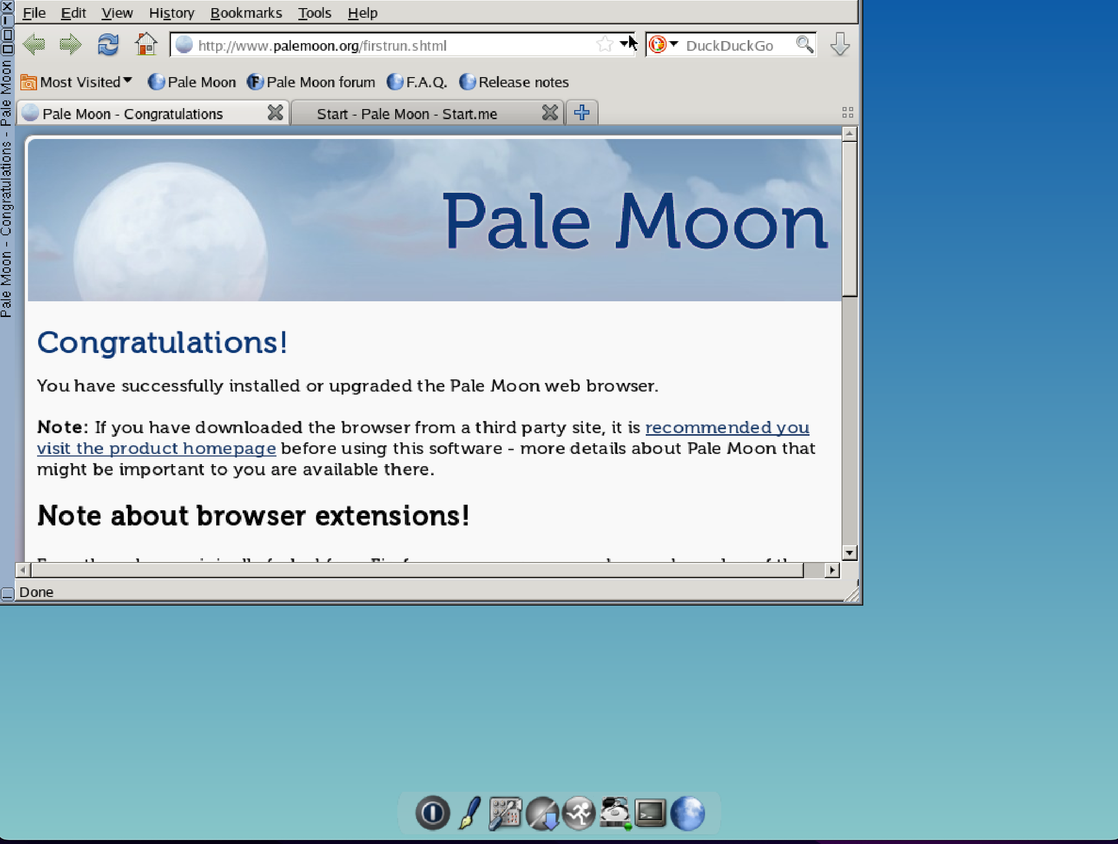Open the Edit menu

click(73, 13)
